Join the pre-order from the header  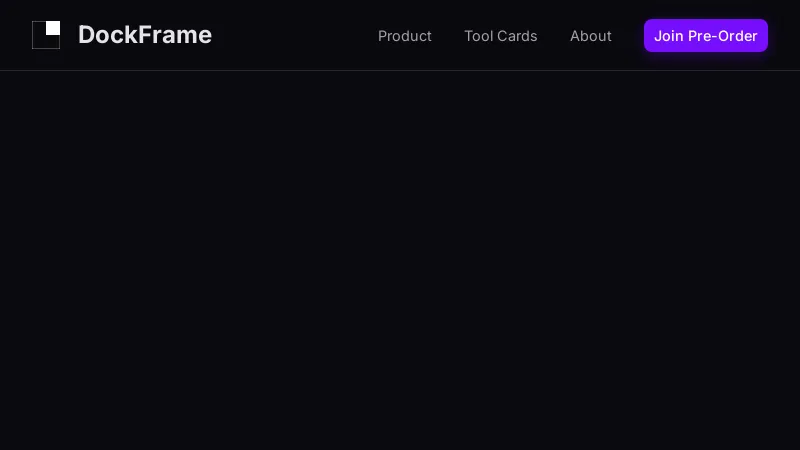tap(706, 36)
